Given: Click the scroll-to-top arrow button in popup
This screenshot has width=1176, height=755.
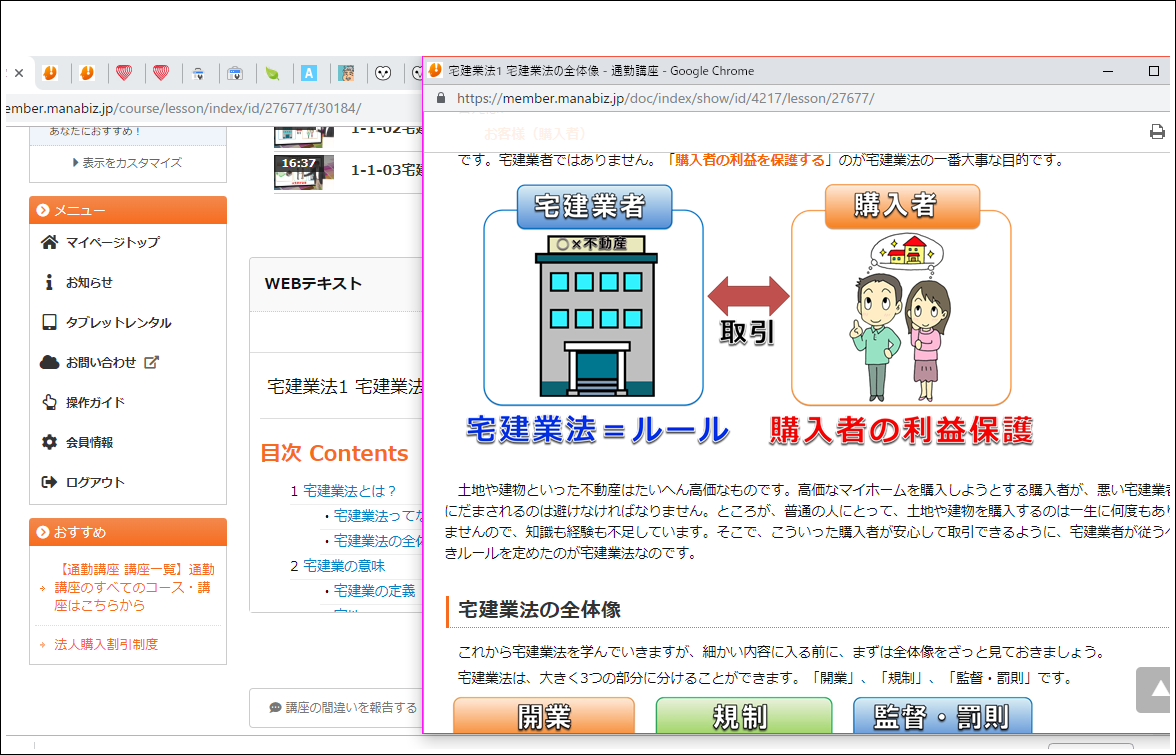Looking at the screenshot, I should click(1156, 690).
